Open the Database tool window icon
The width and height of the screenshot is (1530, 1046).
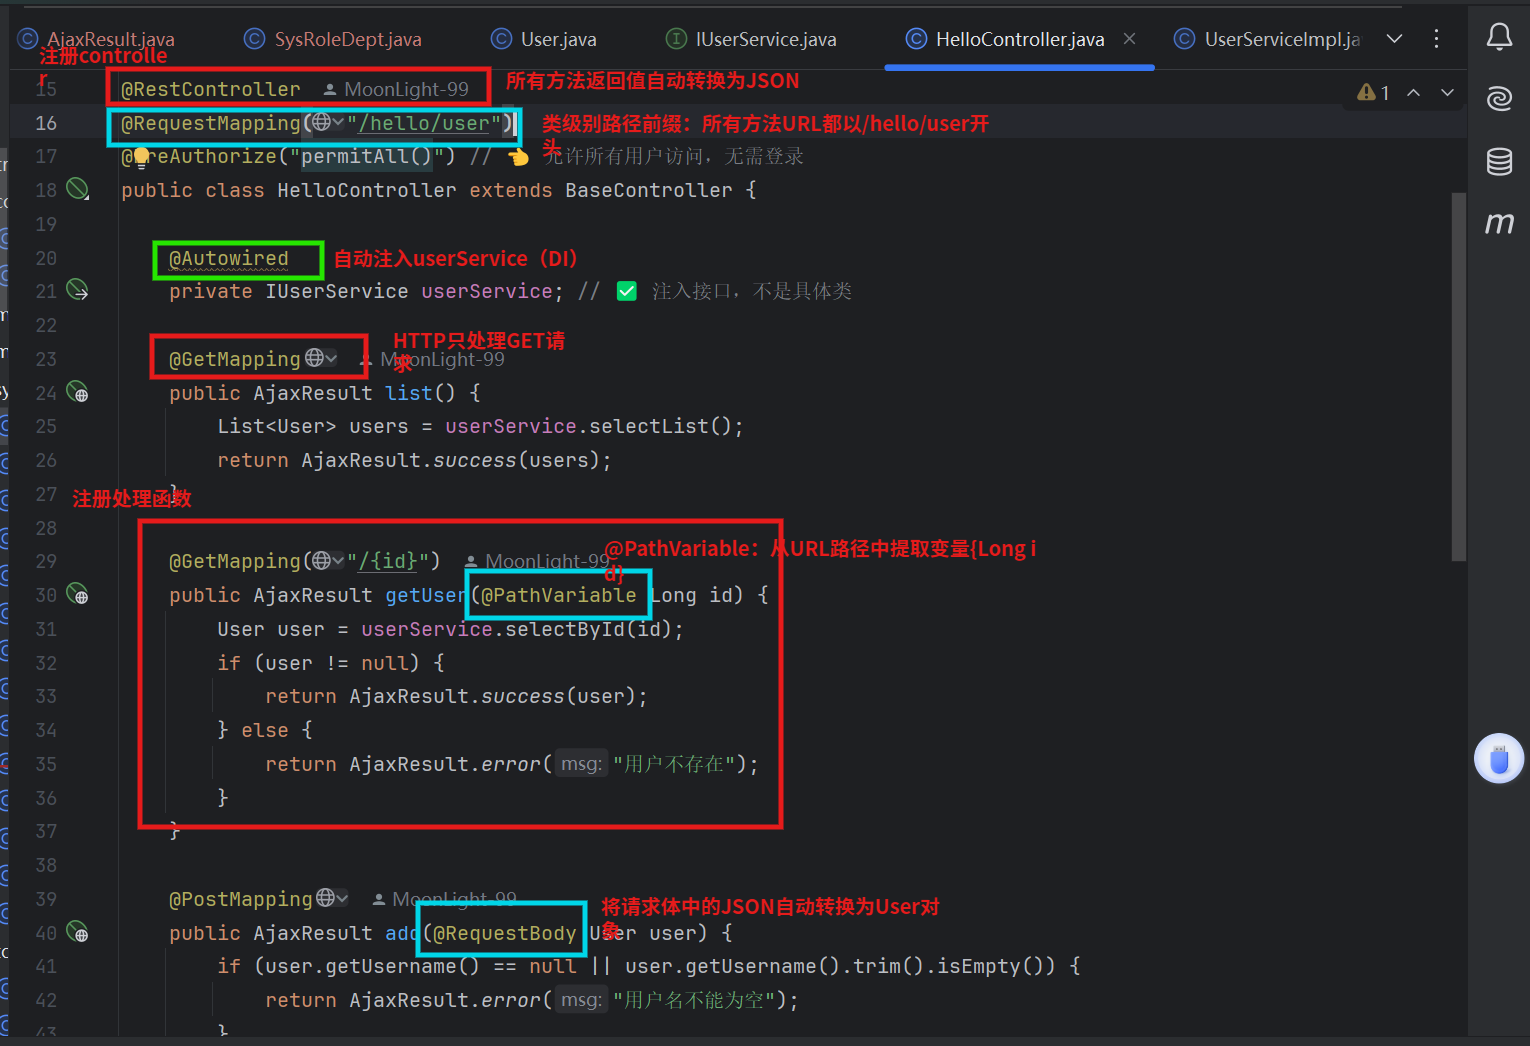(x=1499, y=161)
